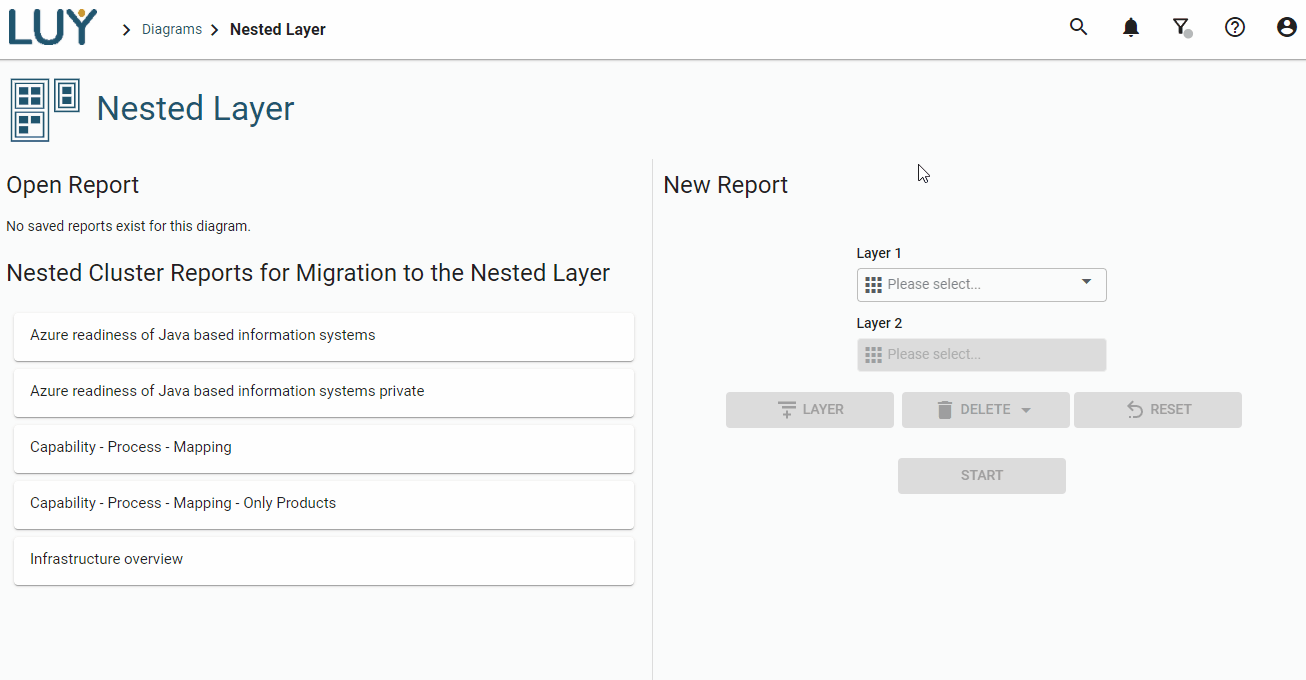This screenshot has width=1306, height=680.
Task: Expand the Delete button dropdown arrow
Action: coord(1026,410)
